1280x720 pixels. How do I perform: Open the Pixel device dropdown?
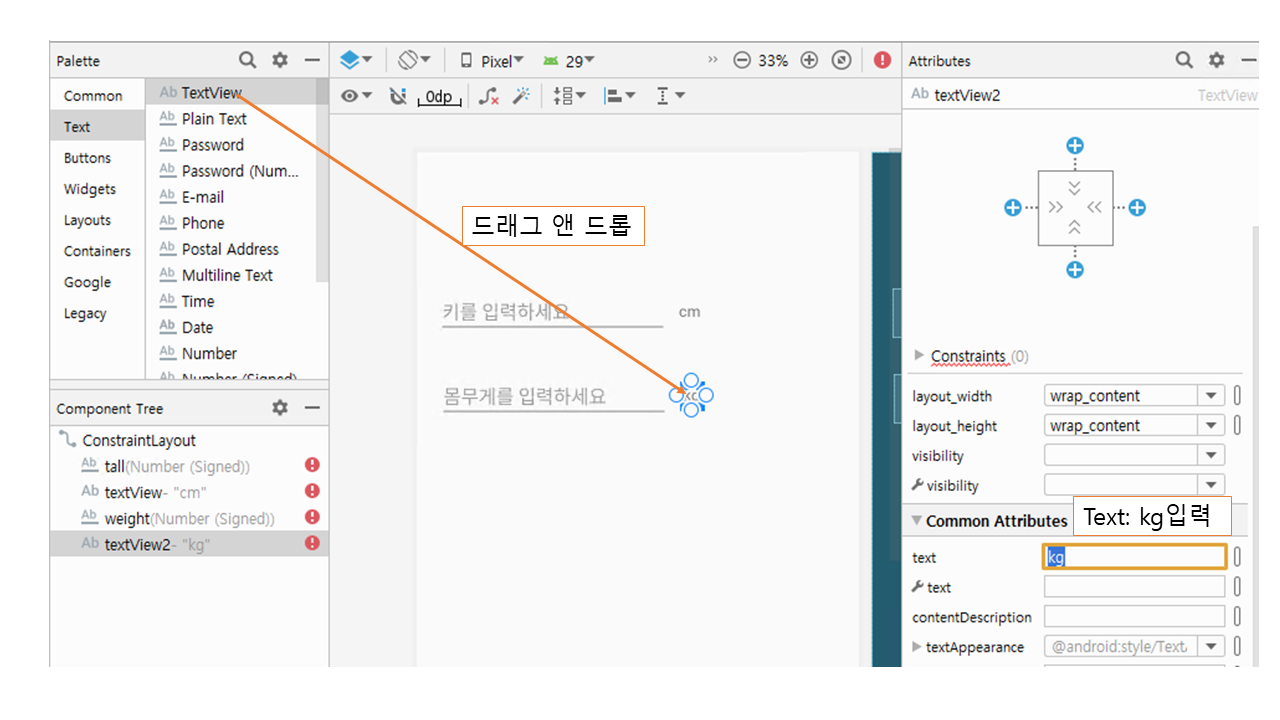(x=492, y=61)
